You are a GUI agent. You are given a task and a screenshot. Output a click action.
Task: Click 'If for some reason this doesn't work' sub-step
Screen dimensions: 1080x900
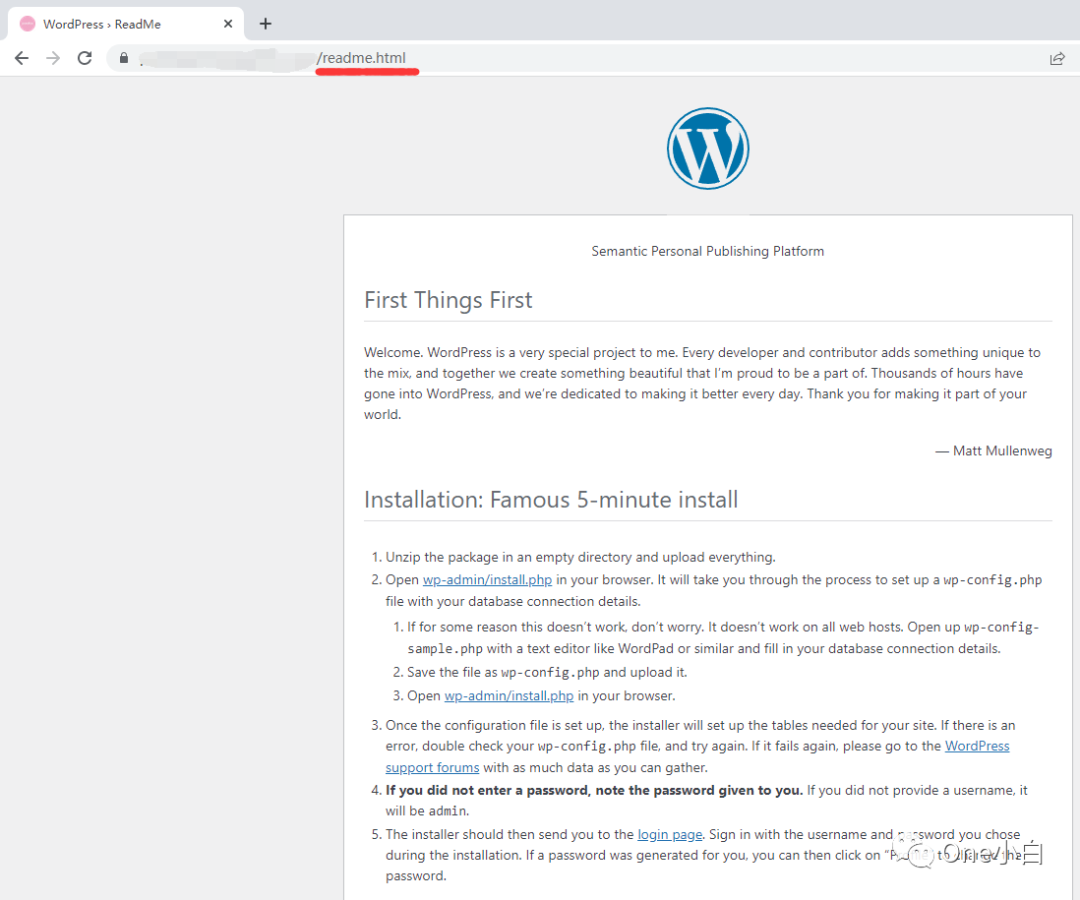(x=723, y=638)
